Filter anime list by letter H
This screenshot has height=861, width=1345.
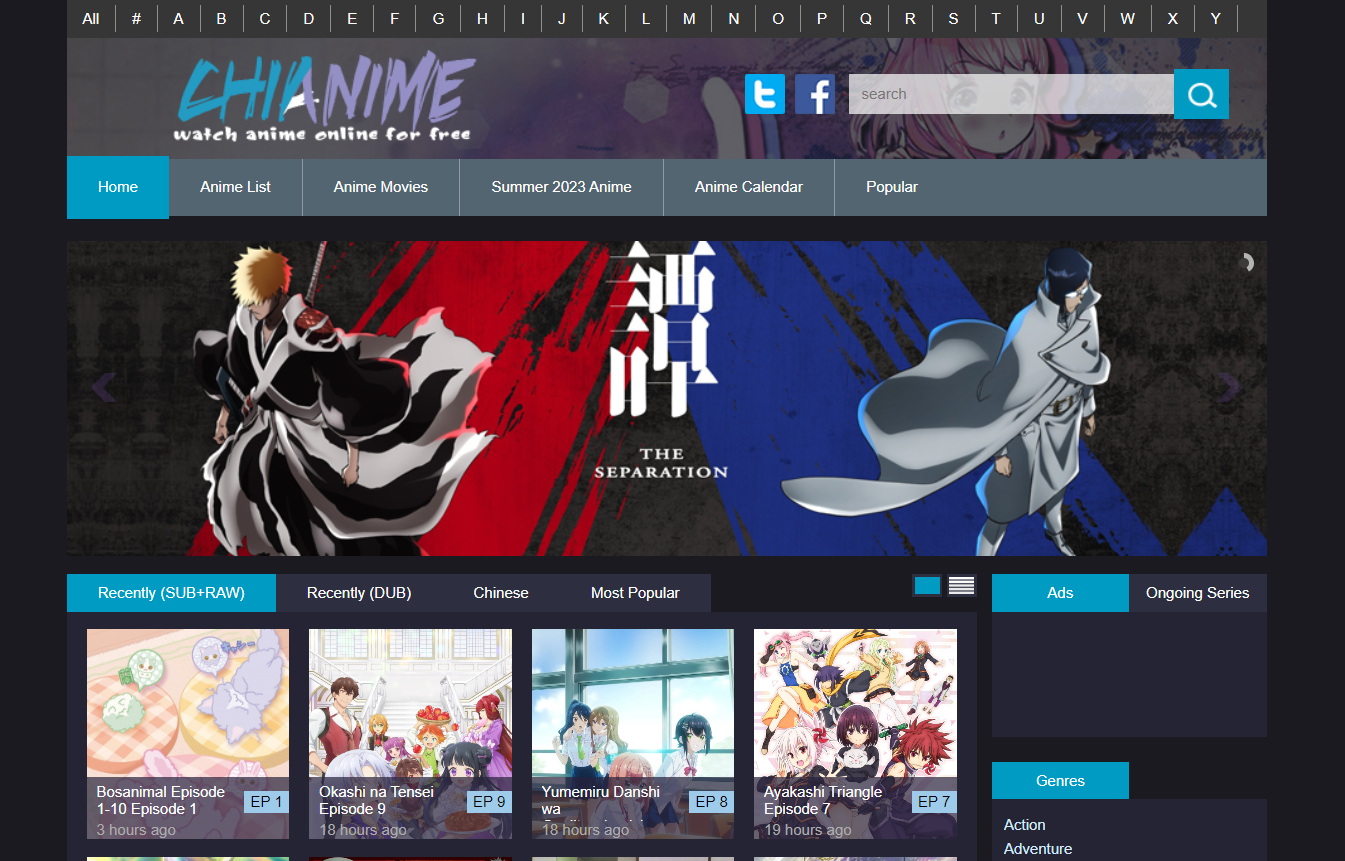pyautogui.click(x=482, y=19)
